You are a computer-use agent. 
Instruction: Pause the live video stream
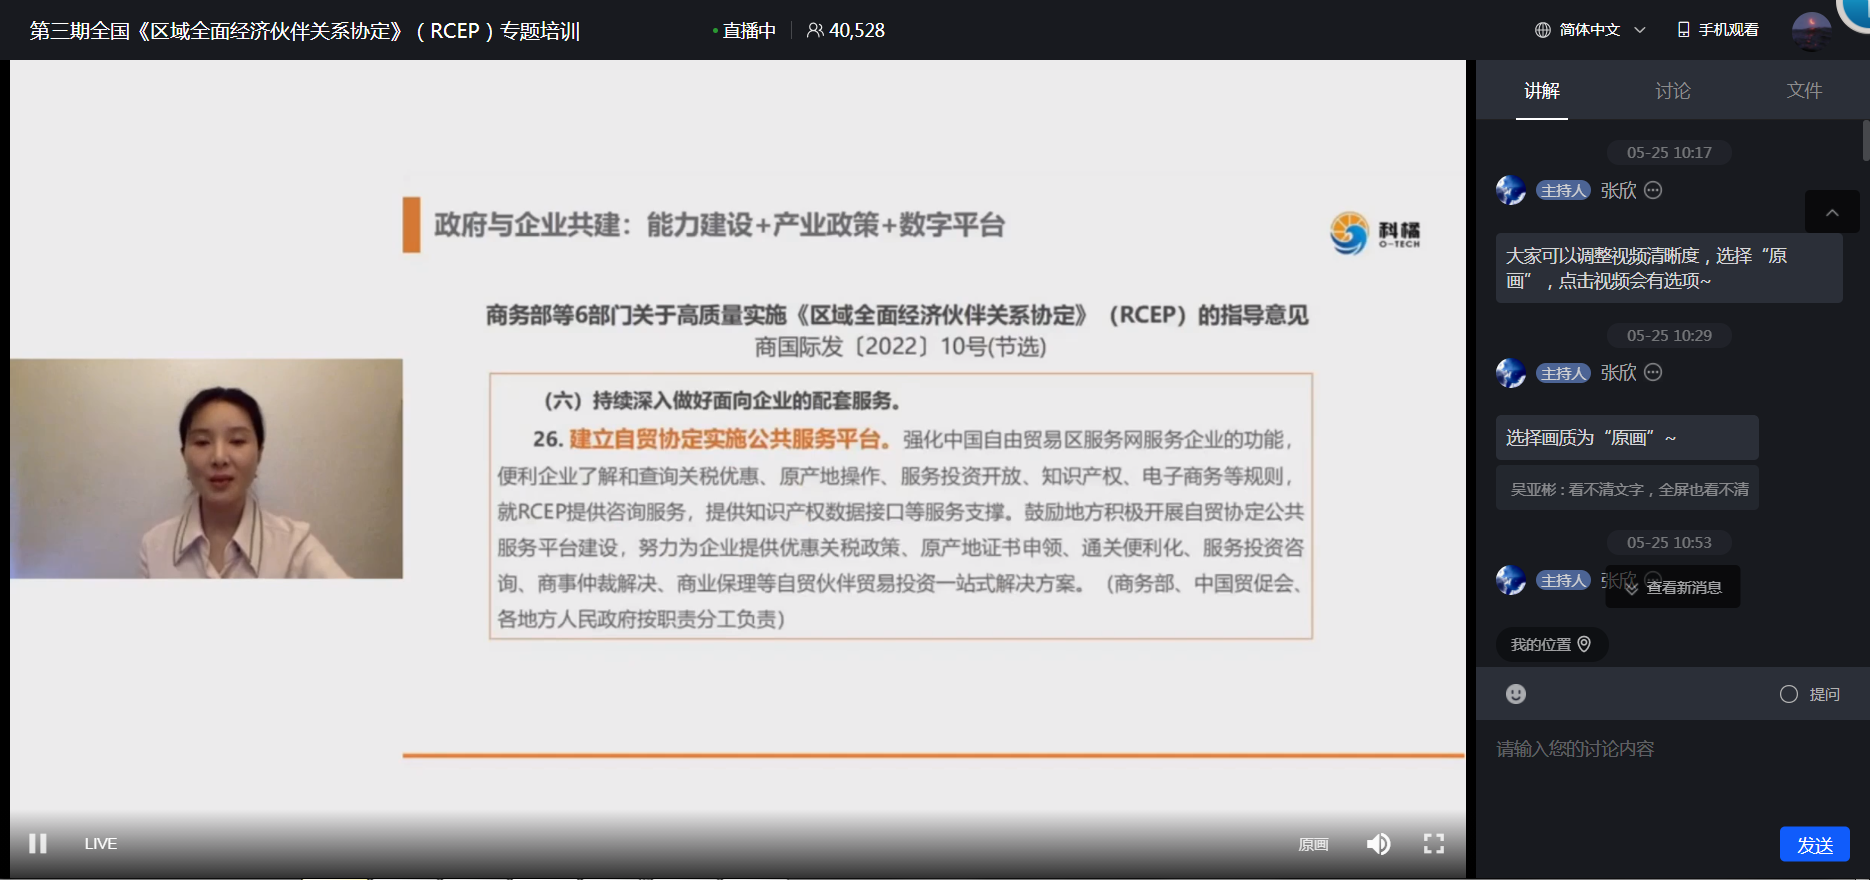(x=38, y=843)
